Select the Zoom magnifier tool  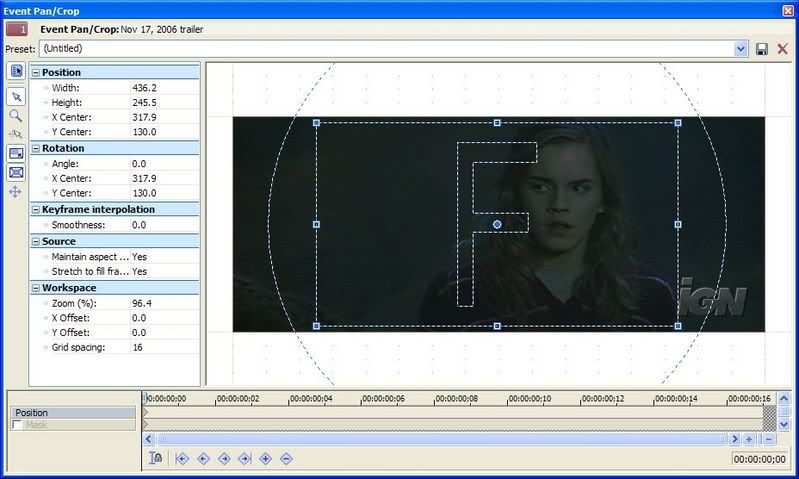pos(16,116)
